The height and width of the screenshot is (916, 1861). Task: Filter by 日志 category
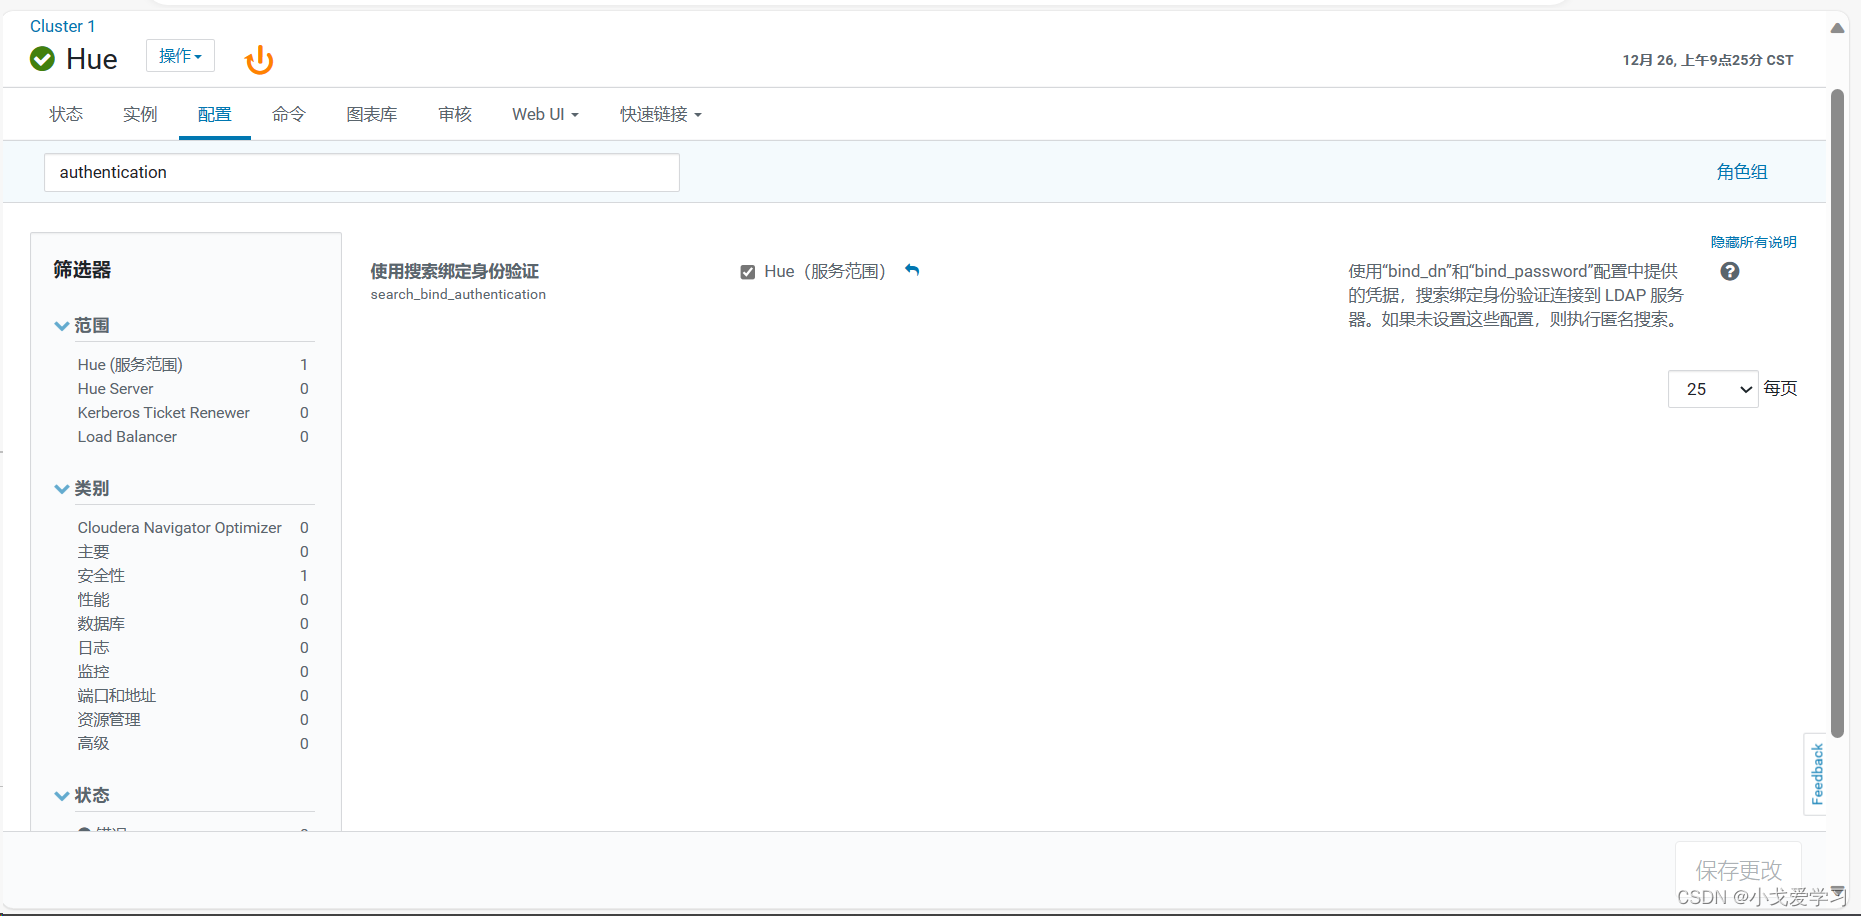click(x=94, y=648)
